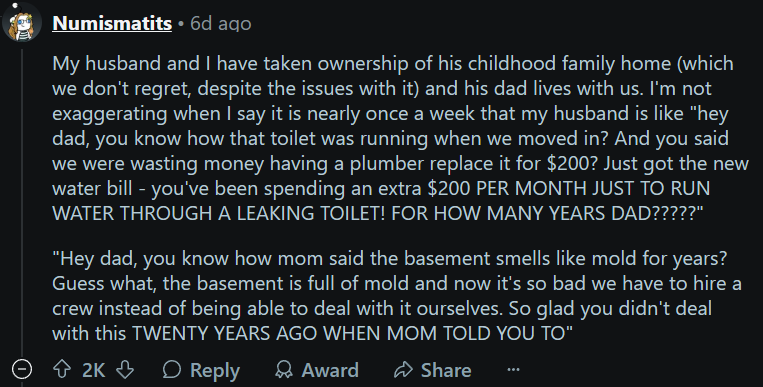Viewport: 763px width, 387px height.
Task: Click the Award button label
Action: click(330, 370)
